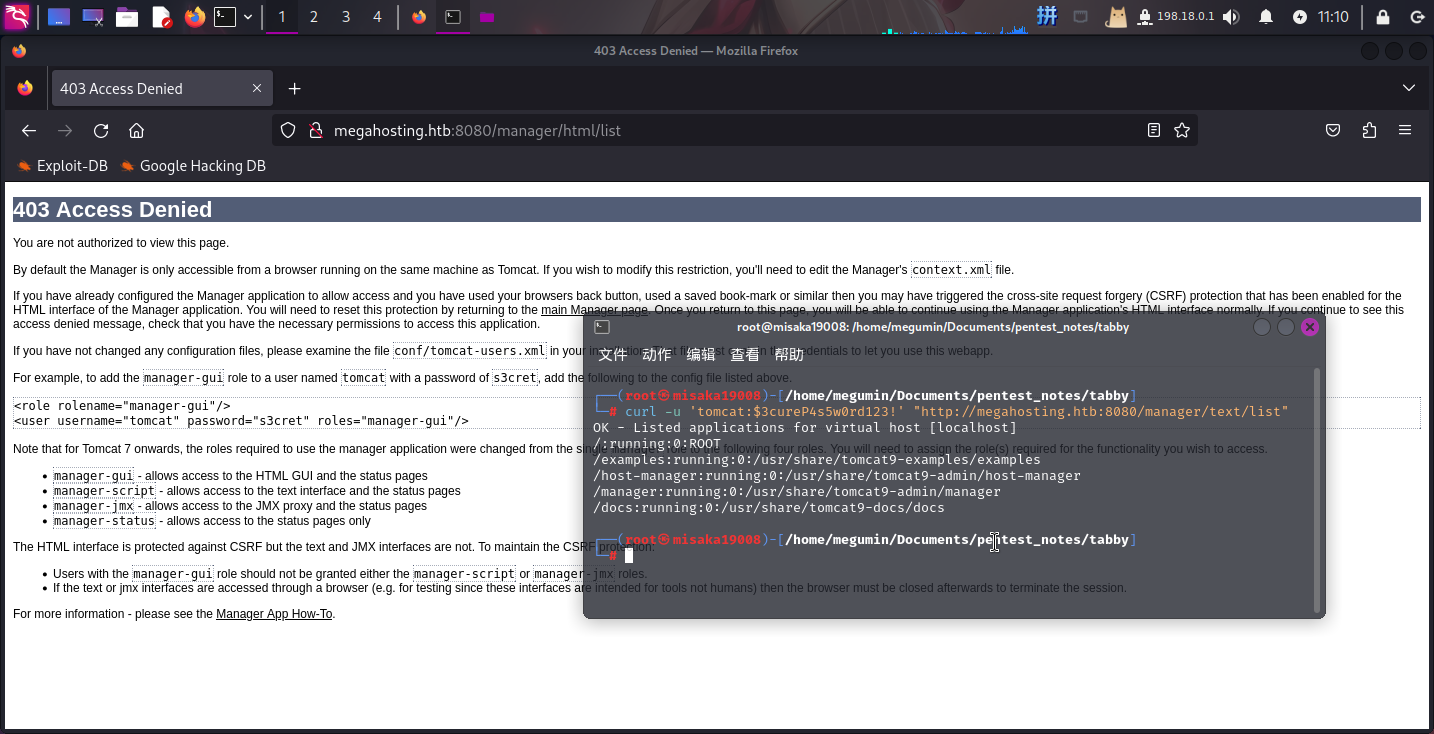Click the terminal window title bar icon

pyautogui.click(x=601, y=327)
